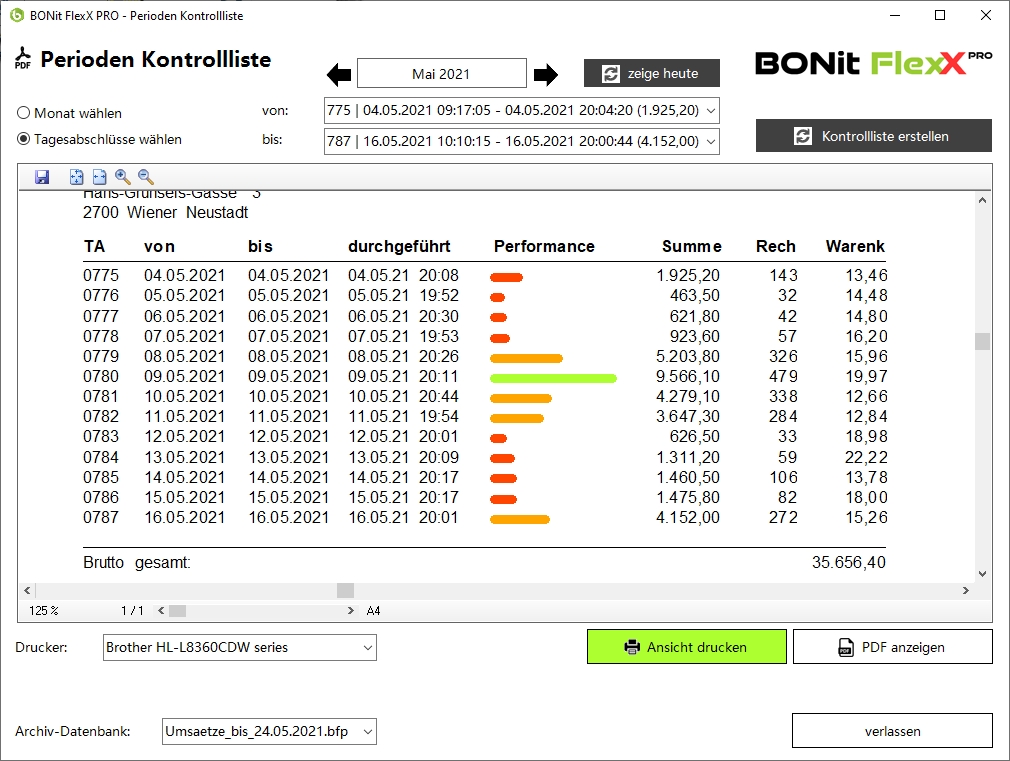Go to next month with right arrow

(546, 75)
